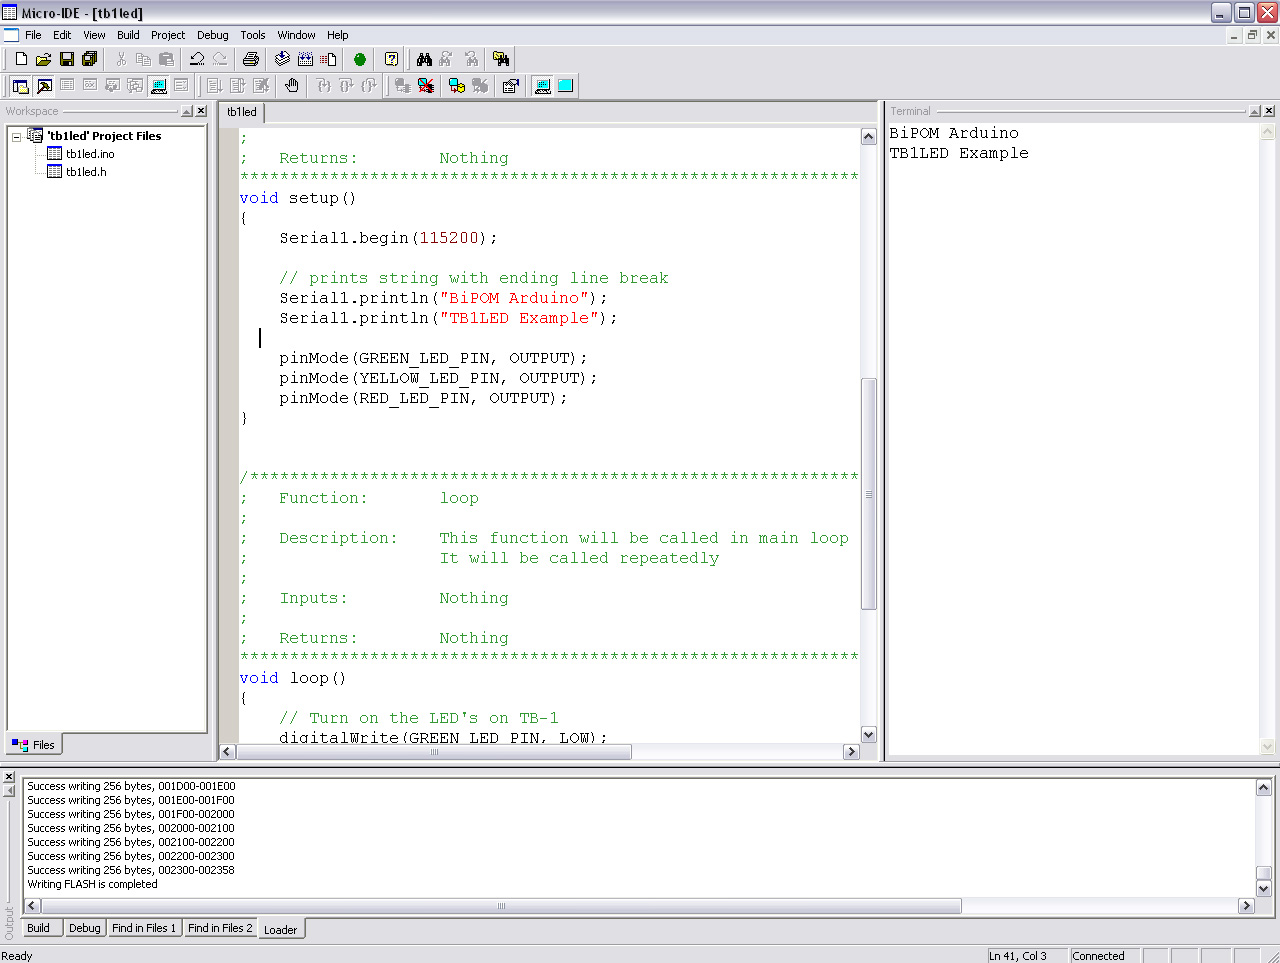This screenshot has height=963, width=1280.
Task: Select tb1led.ino in the project files
Action: (x=90, y=154)
